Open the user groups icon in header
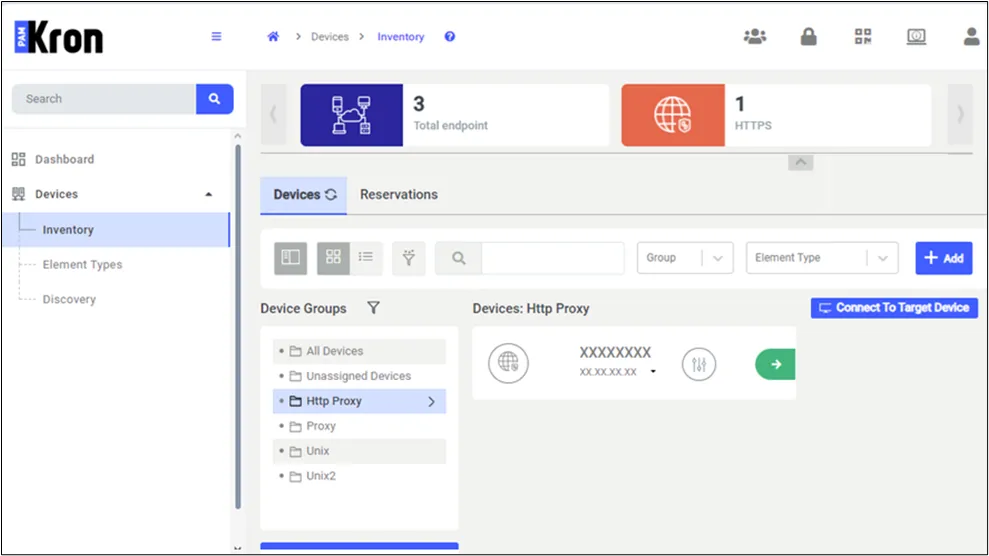The width and height of the screenshot is (989, 556). [755, 37]
